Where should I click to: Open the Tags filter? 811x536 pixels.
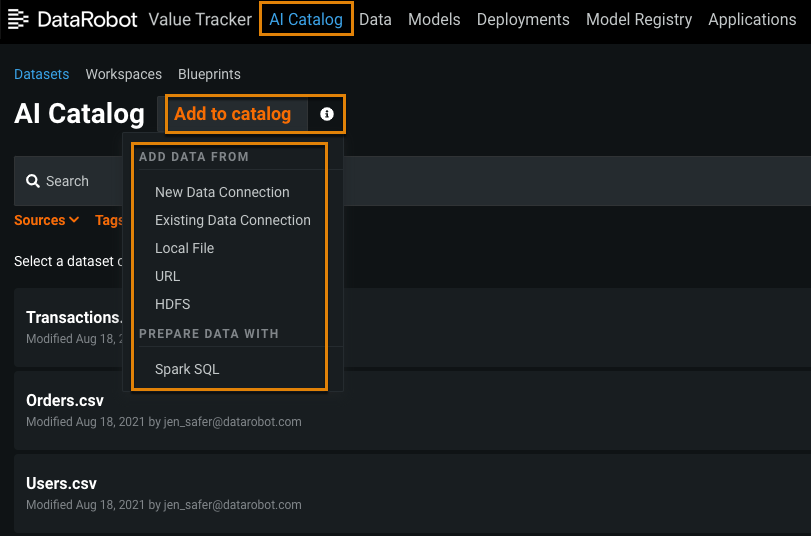coord(108,220)
